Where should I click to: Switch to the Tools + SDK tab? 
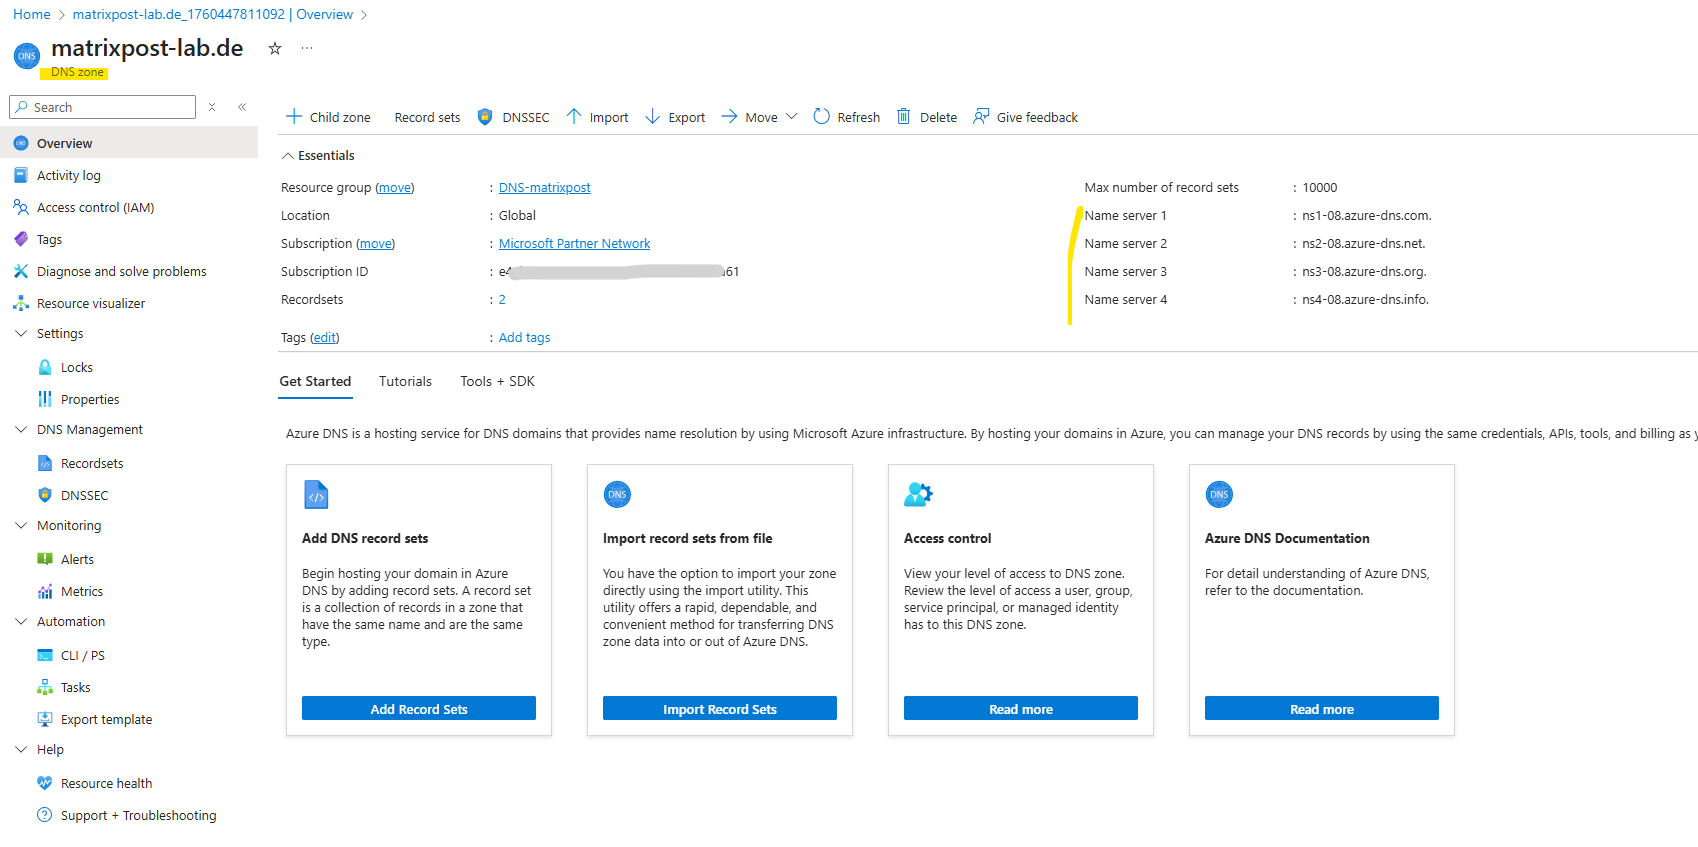pos(497,382)
